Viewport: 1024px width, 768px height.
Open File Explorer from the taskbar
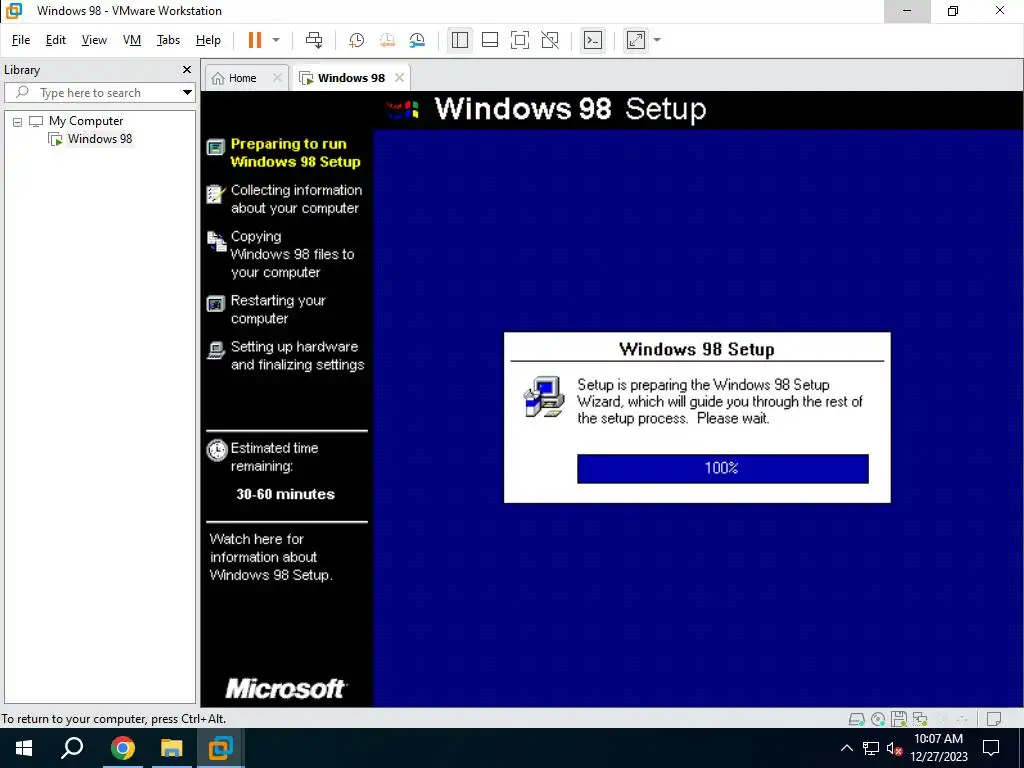point(172,748)
